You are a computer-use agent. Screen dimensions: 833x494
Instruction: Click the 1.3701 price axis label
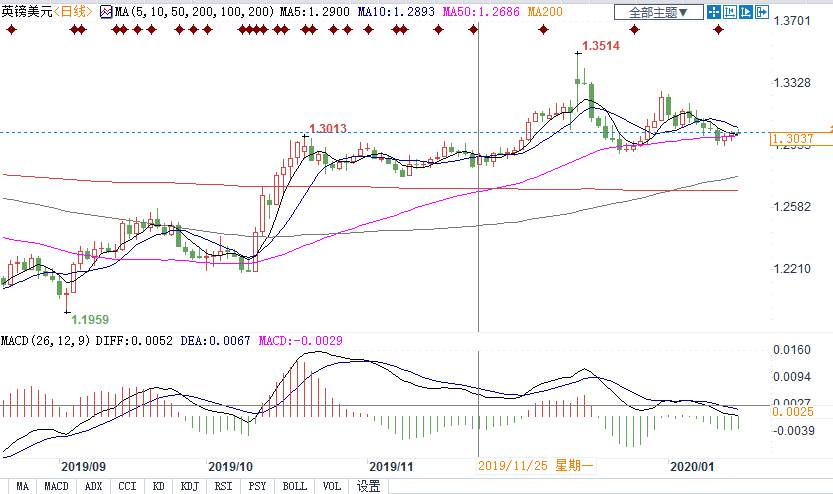(x=792, y=21)
